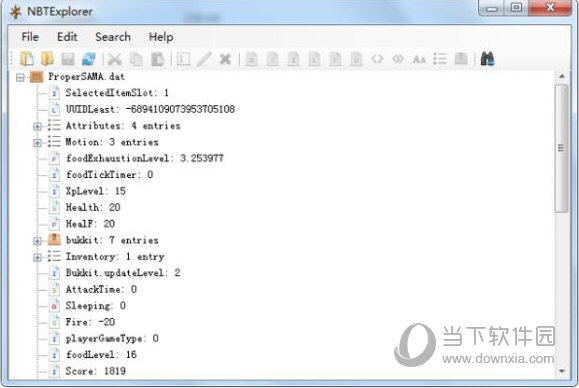Select the Fire: -20 row
Viewport: 579px width, 388px height.
pos(90,322)
